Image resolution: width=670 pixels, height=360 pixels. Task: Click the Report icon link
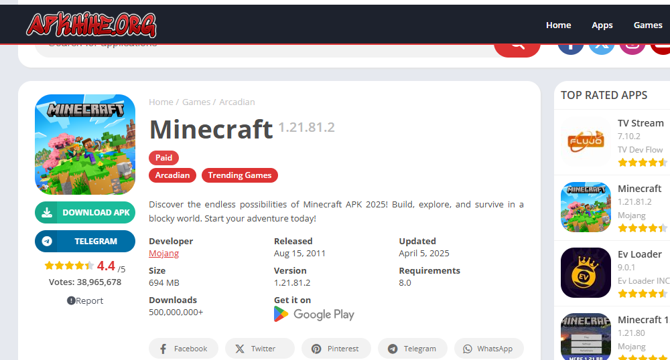(x=85, y=301)
